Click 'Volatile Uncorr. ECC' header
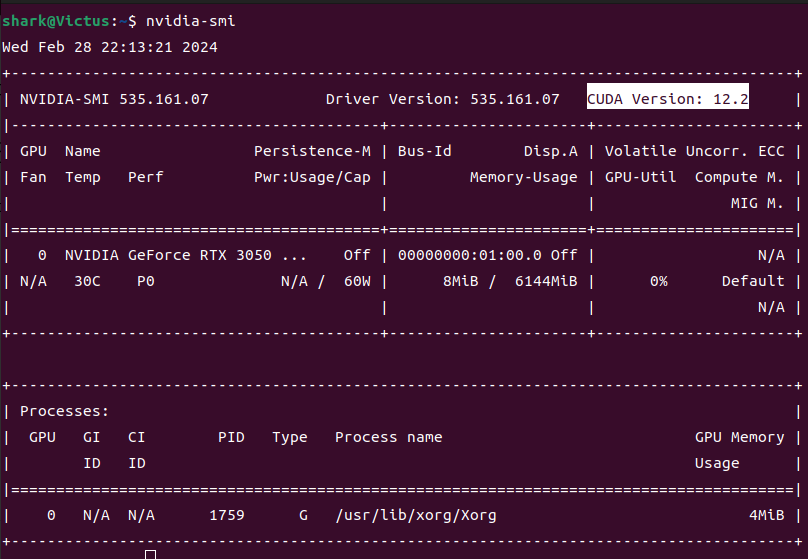This screenshot has width=808, height=559. [695, 151]
